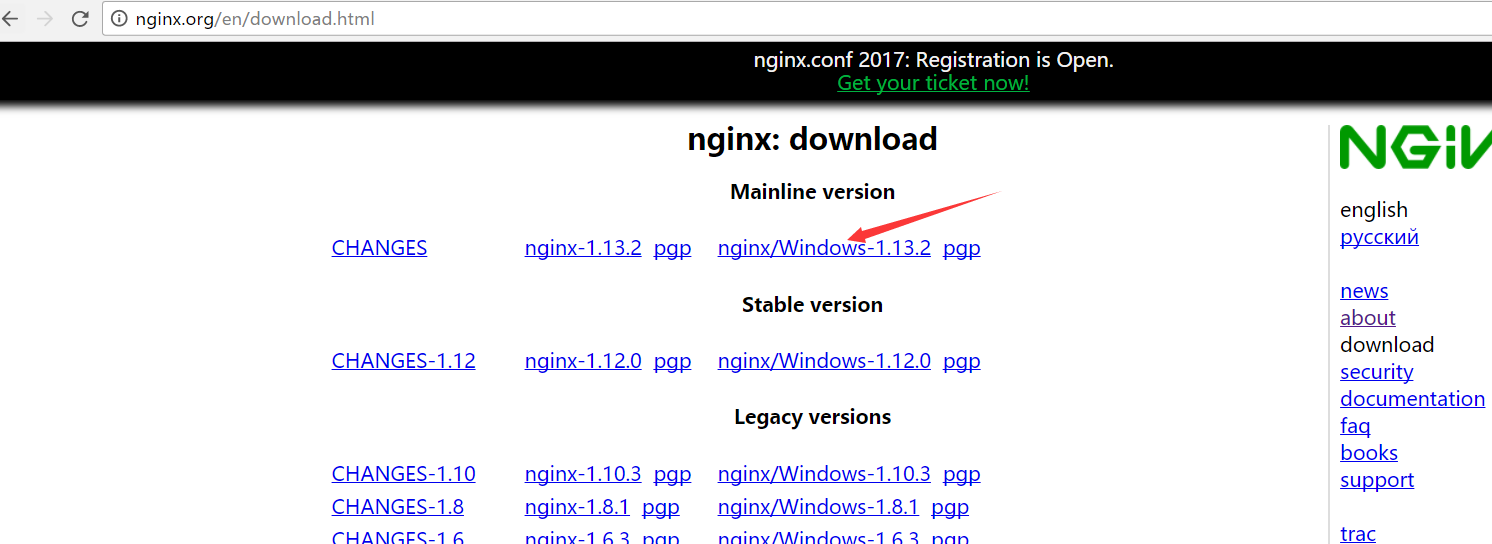Image resolution: width=1492 pixels, height=544 pixels.
Task: Download nginx/Windows-1.13.2
Action: point(824,248)
